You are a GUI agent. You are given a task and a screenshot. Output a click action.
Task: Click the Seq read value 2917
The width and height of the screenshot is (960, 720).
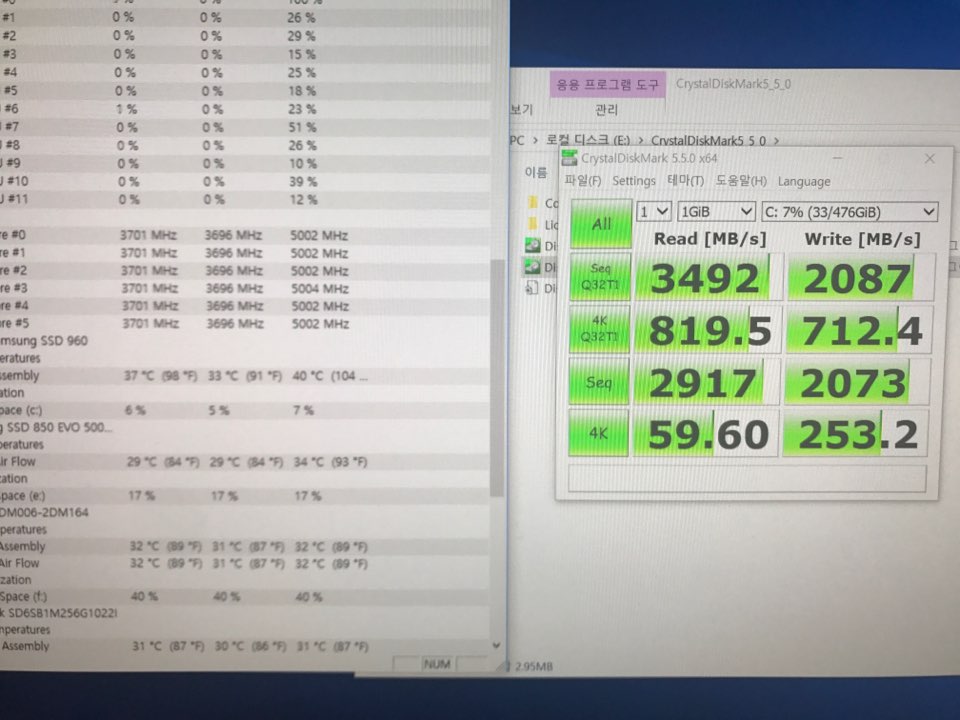point(705,383)
